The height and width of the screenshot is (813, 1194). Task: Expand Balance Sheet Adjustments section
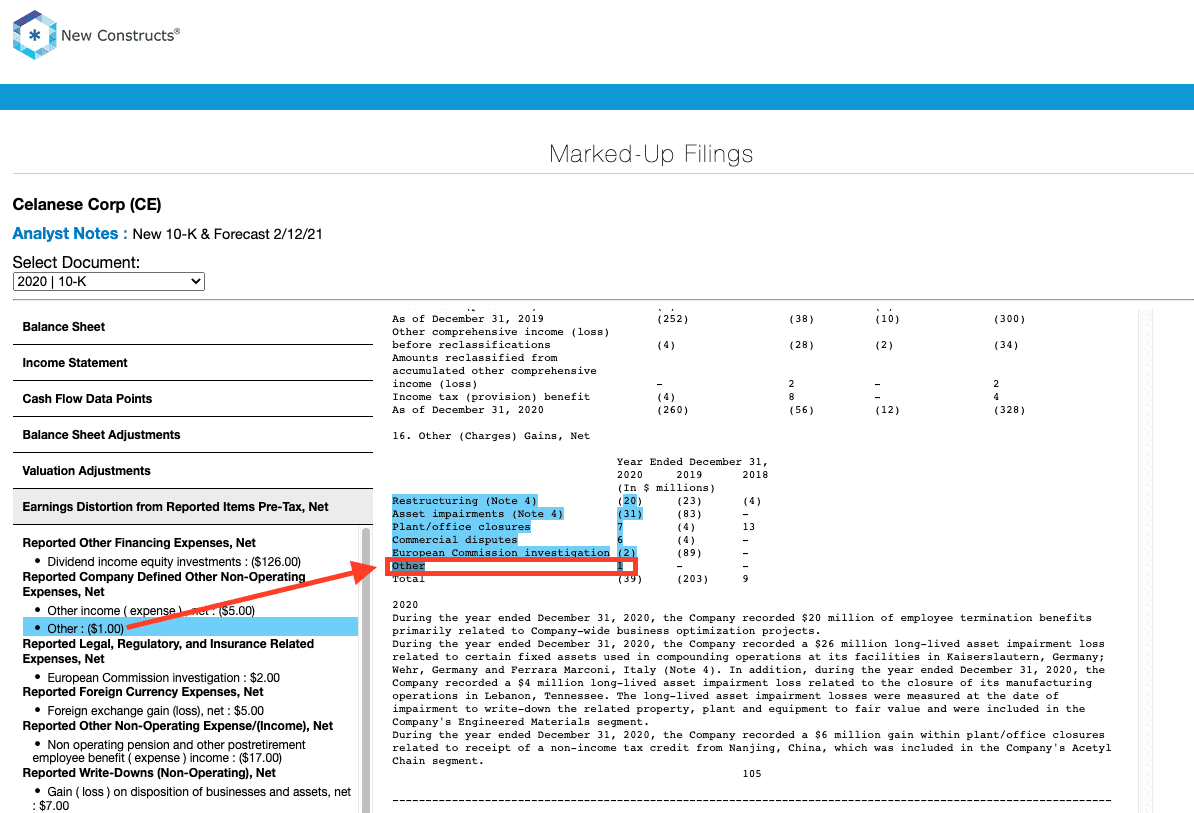coord(193,435)
